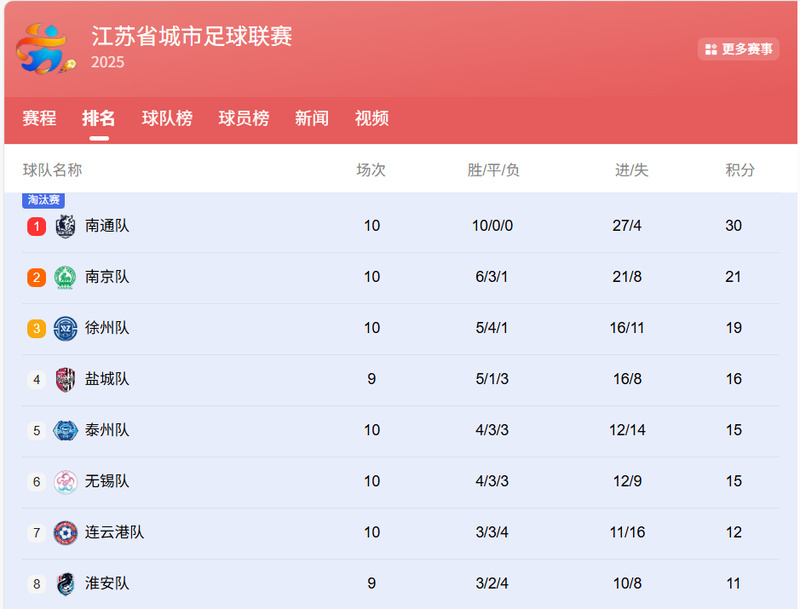Click 连云港队 goals 11/16

coord(627,532)
